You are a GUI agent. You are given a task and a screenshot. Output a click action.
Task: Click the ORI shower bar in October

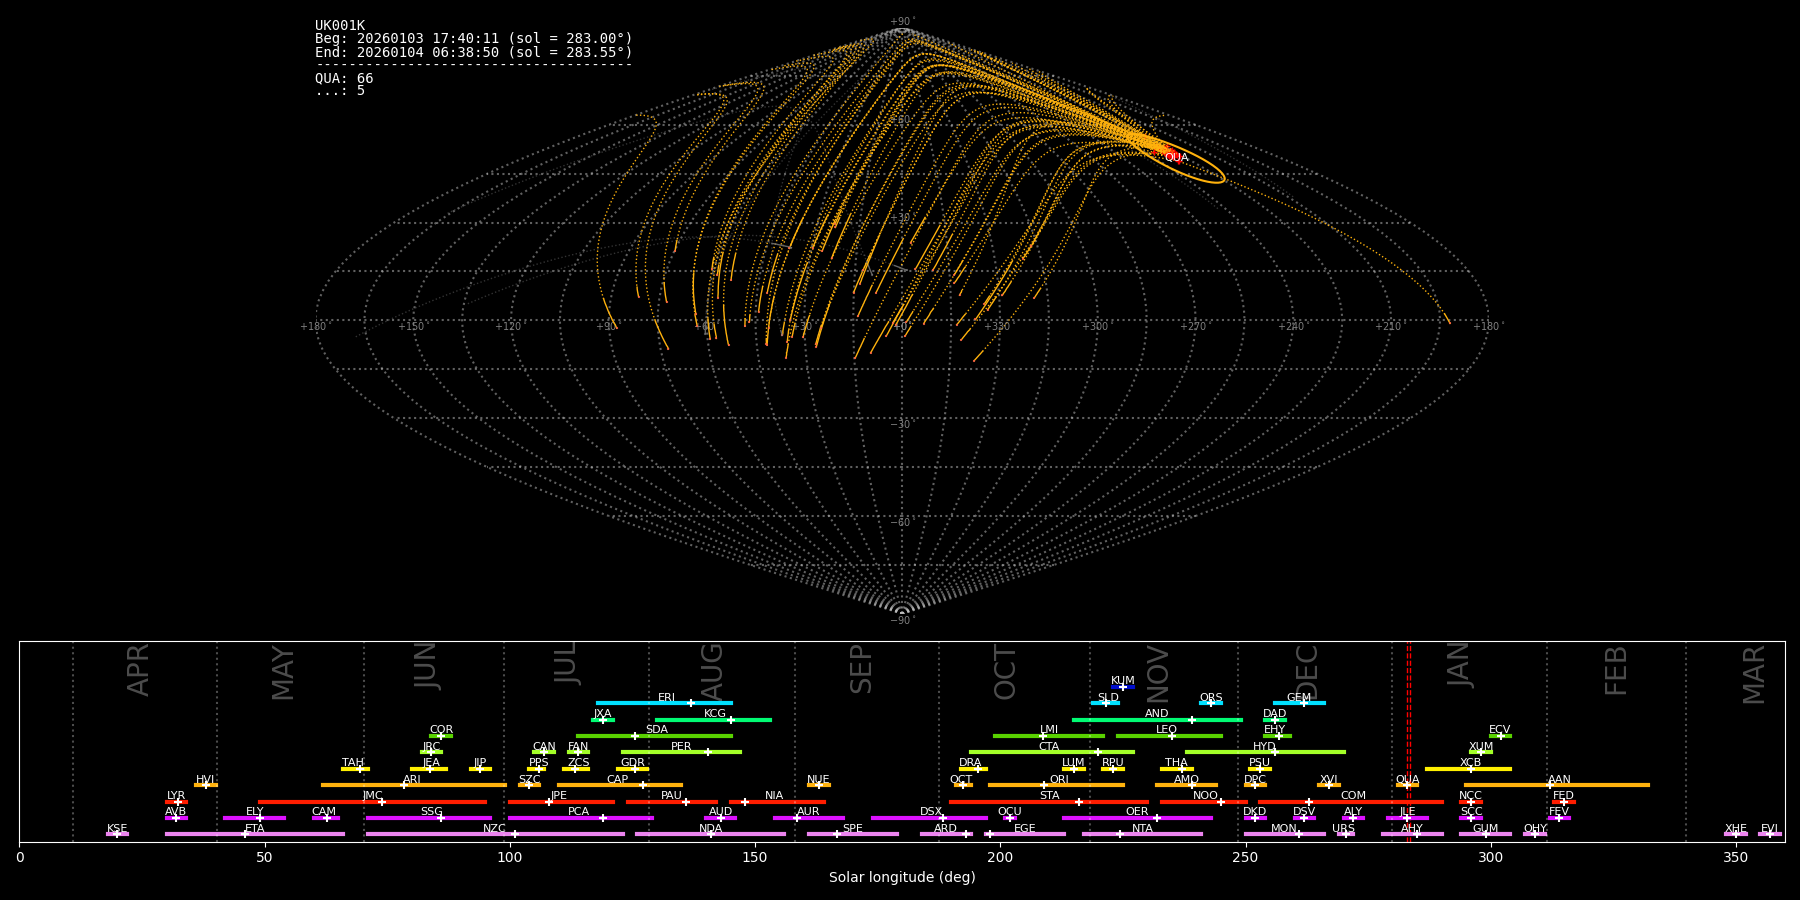pyautogui.click(x=1056, y=785)
